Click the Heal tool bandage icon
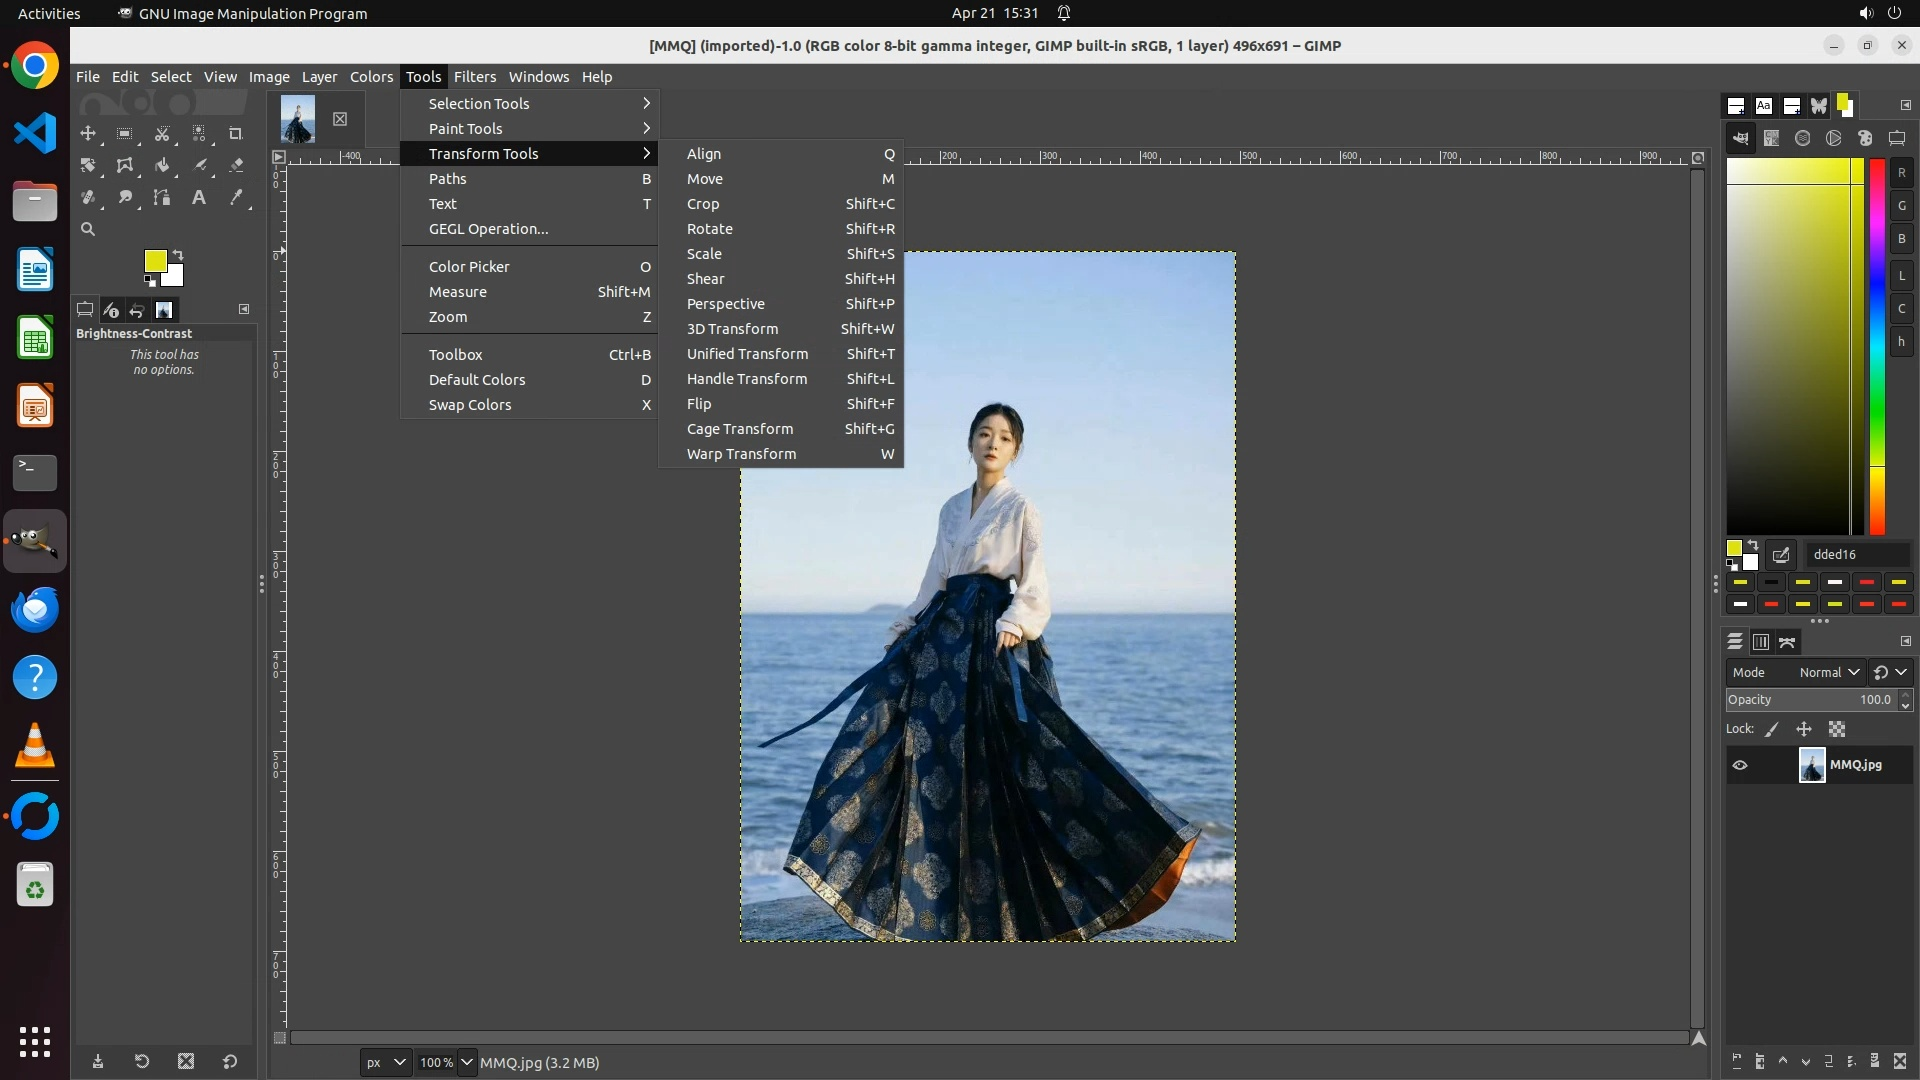The height and width of the screenshot is (1080, 1920). click(88, 197)
